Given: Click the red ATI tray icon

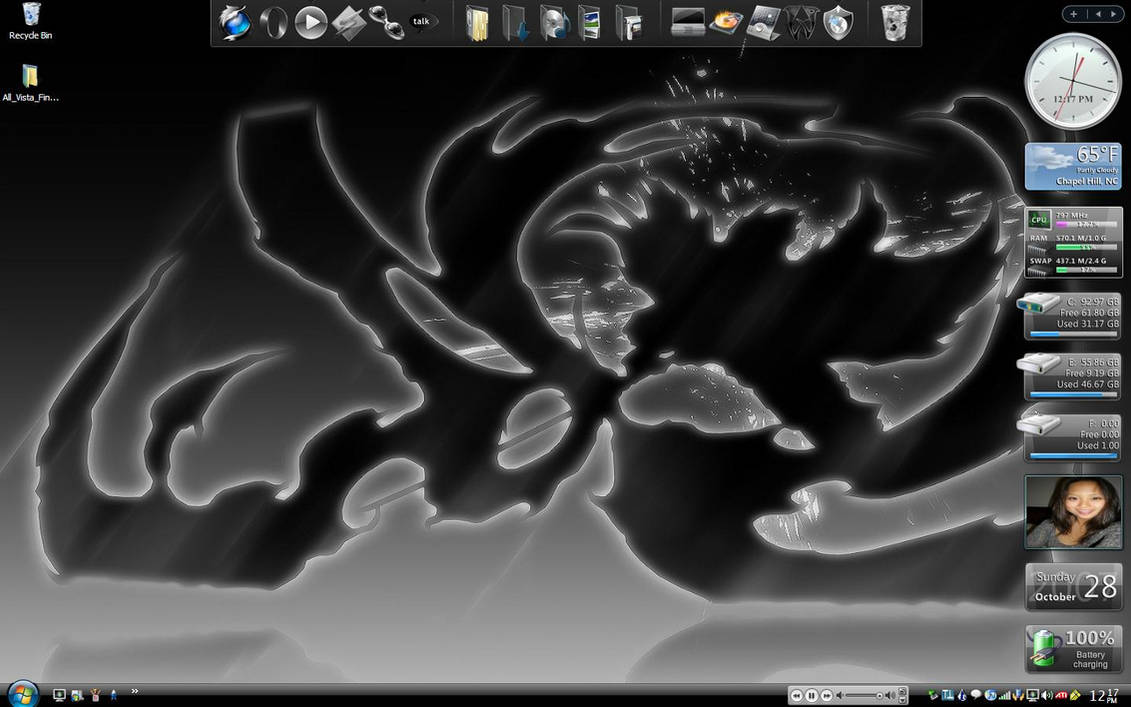Looking at the screenshot, I should pyautogui.click(x=1061, y=695).
